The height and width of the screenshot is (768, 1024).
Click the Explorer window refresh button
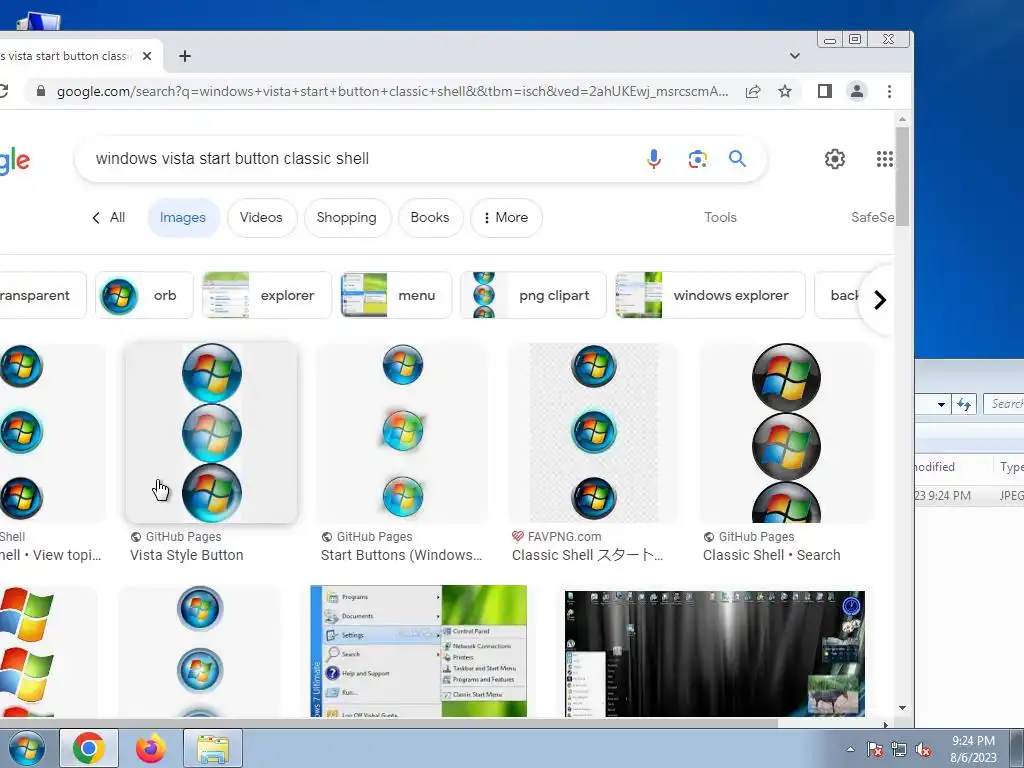tap(965, 404)
